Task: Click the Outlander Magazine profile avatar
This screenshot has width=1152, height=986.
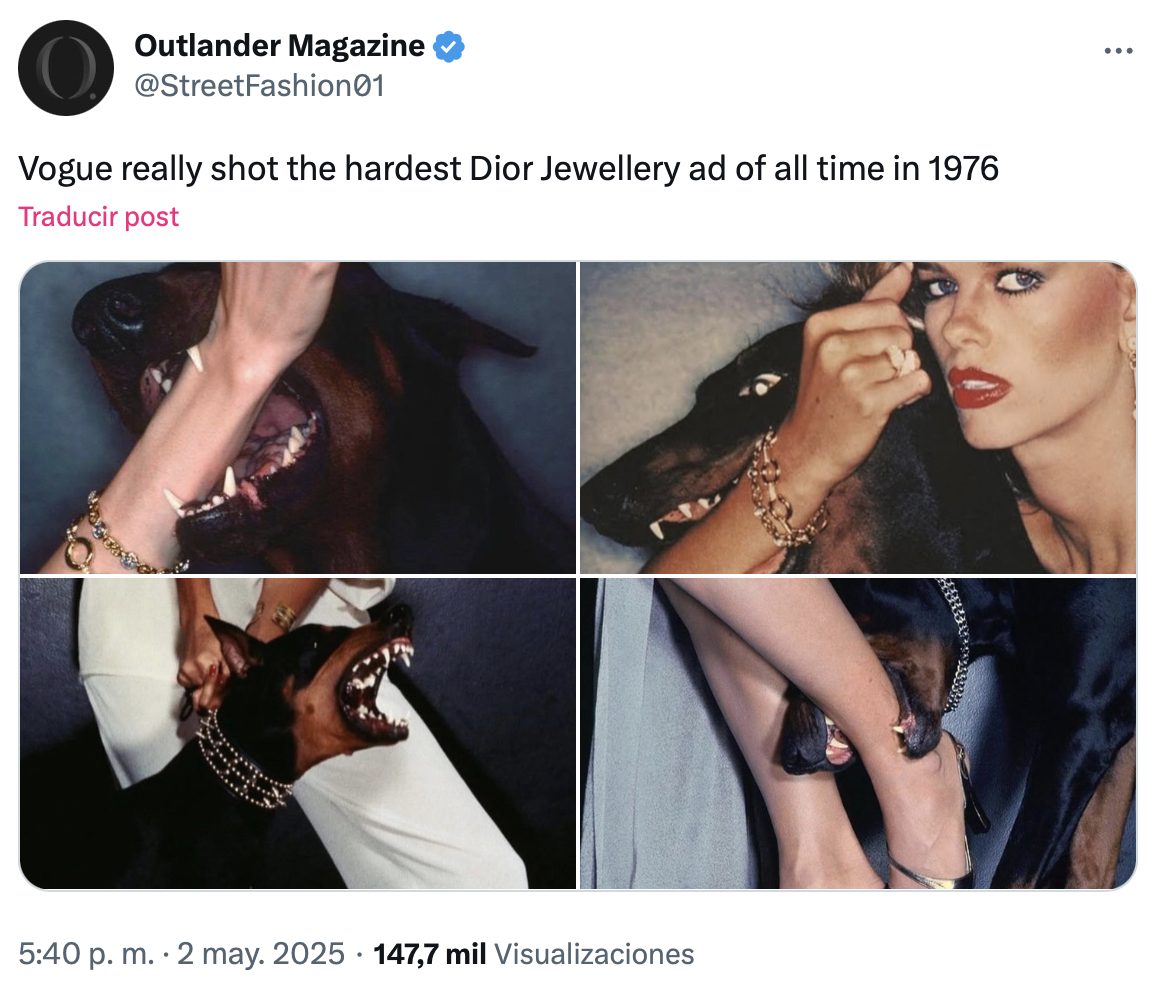Action: (x=66, y=68)
